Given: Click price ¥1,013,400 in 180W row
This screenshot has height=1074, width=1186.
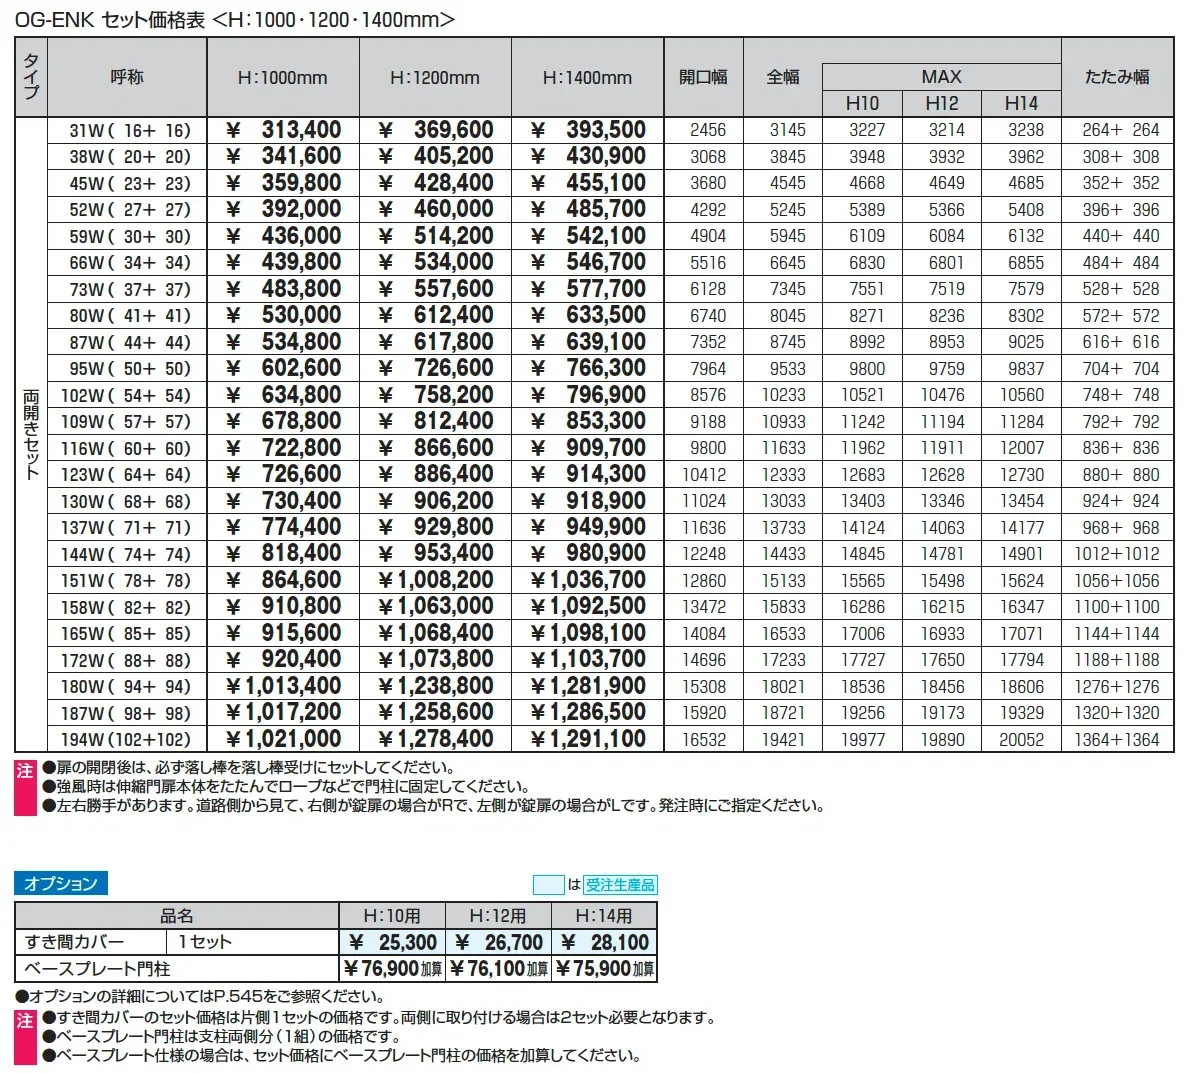Looking at the screenshot, I should pyautogui.click(x=284, y=686).
